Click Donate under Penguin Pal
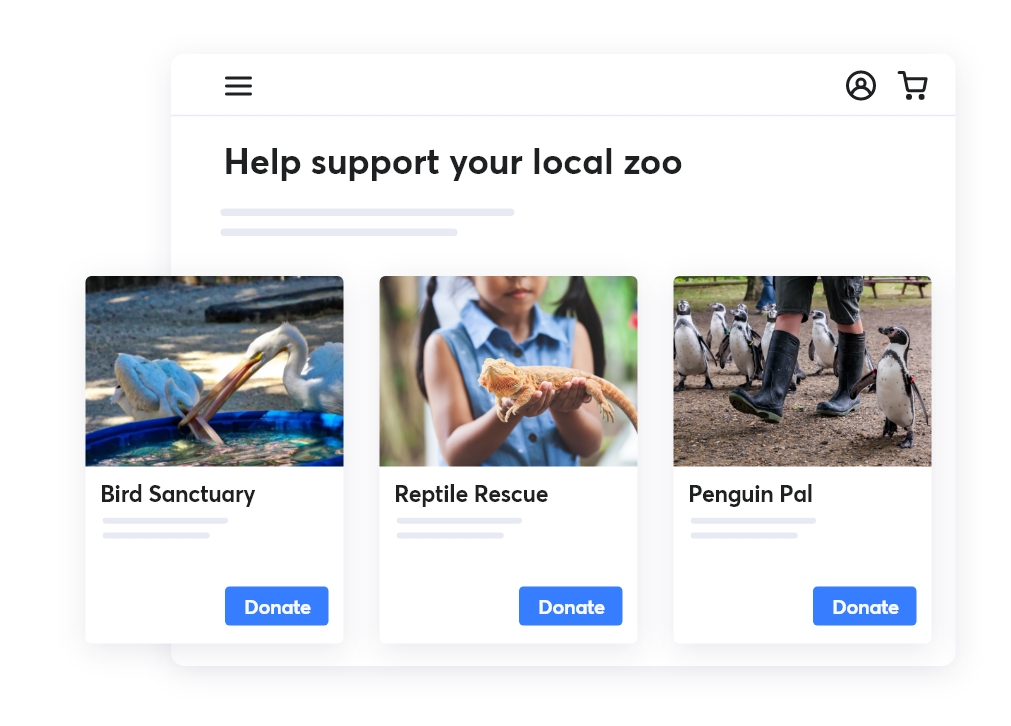1011x726 pixels. [864, 606]
